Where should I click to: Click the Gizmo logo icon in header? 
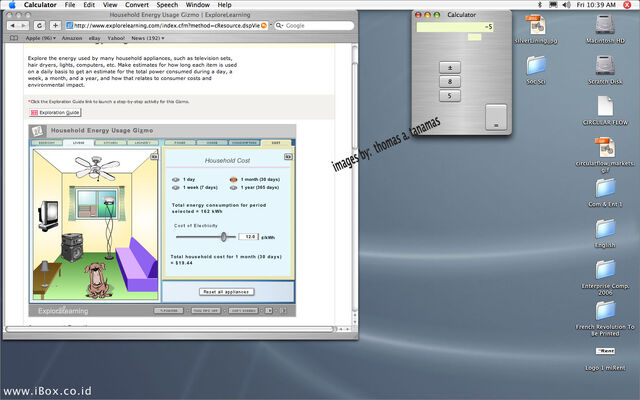pos(38,131)
